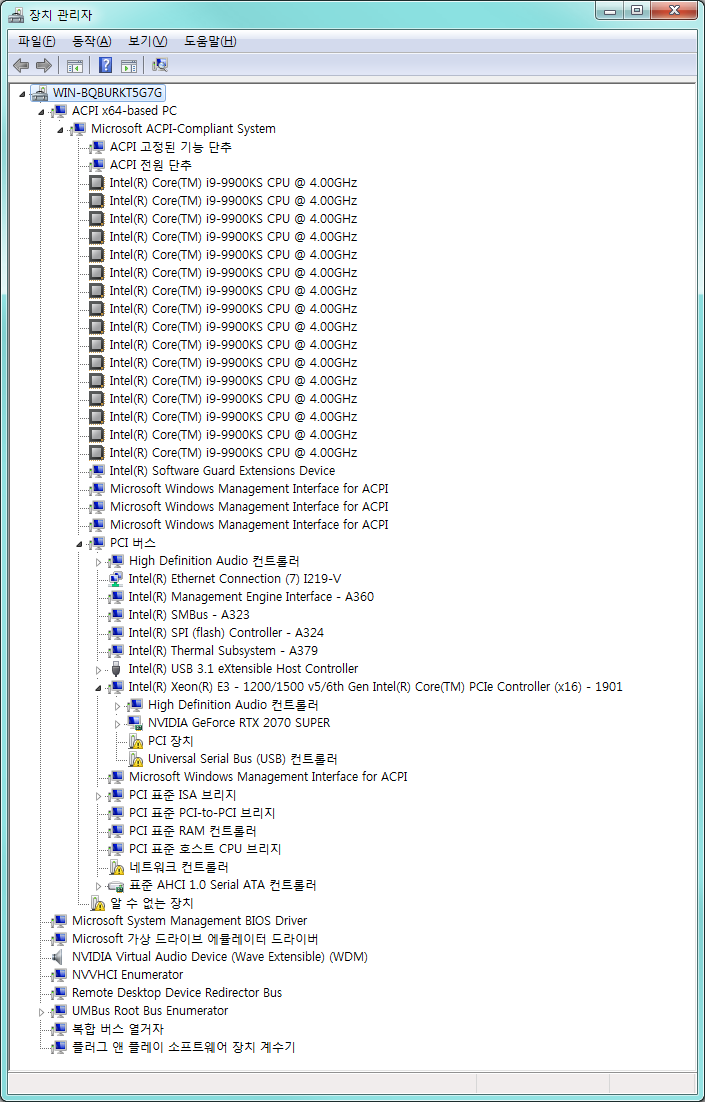
Task: Expand the NVIDIA GeForce RTX 2070 SUPER node
Action: point(117,723)
